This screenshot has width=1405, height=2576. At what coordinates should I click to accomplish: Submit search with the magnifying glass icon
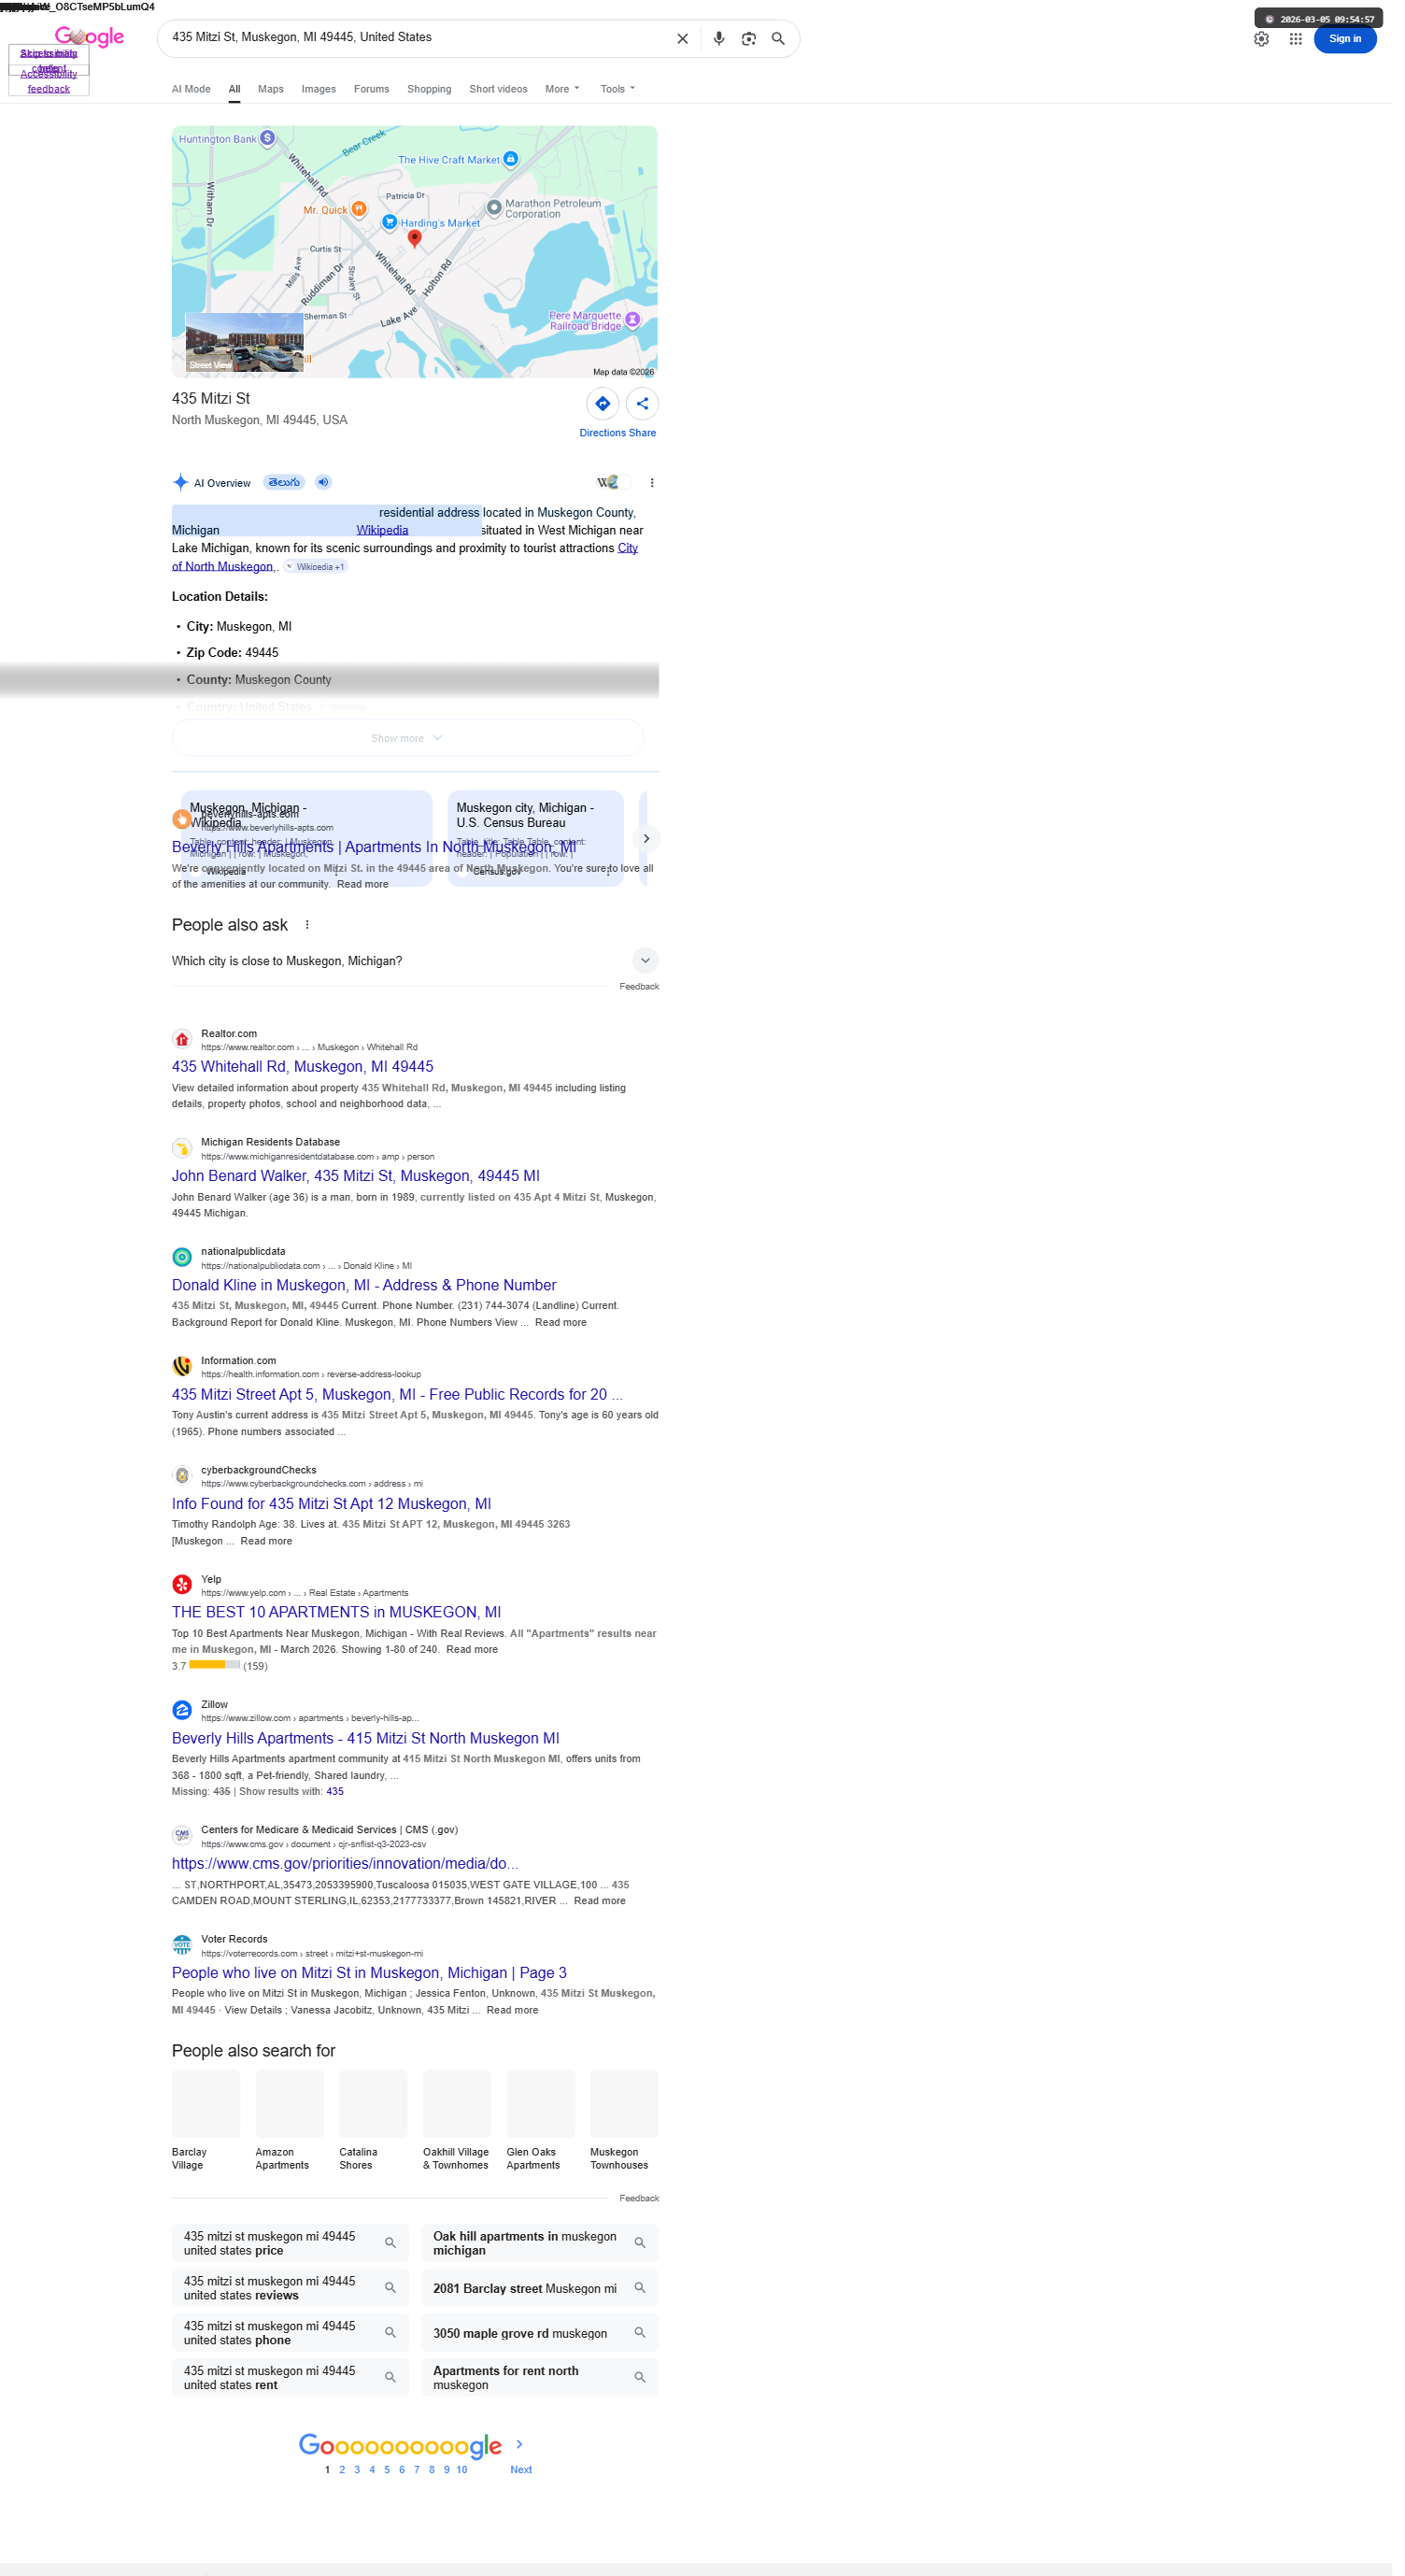click(778, 39)
